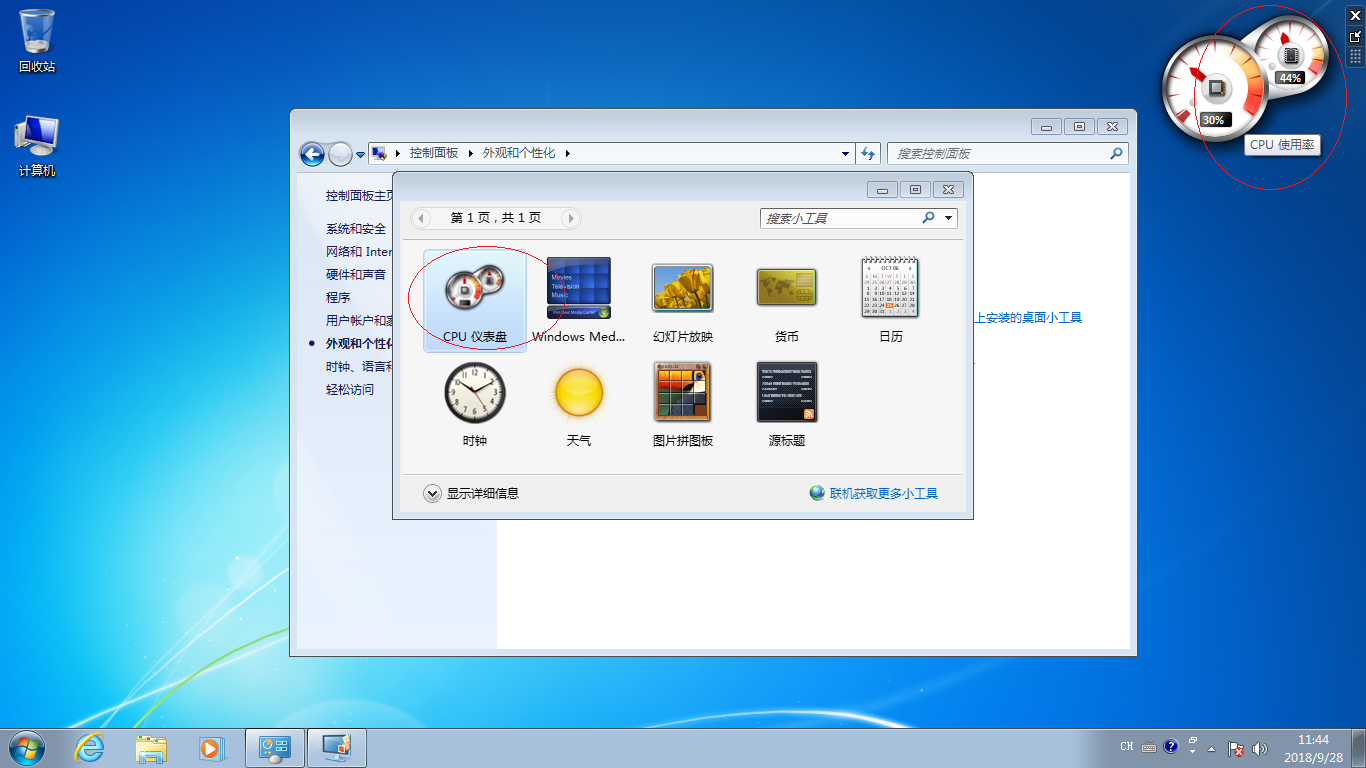Click the larger size button on CPU gadget

point(1356,36)
